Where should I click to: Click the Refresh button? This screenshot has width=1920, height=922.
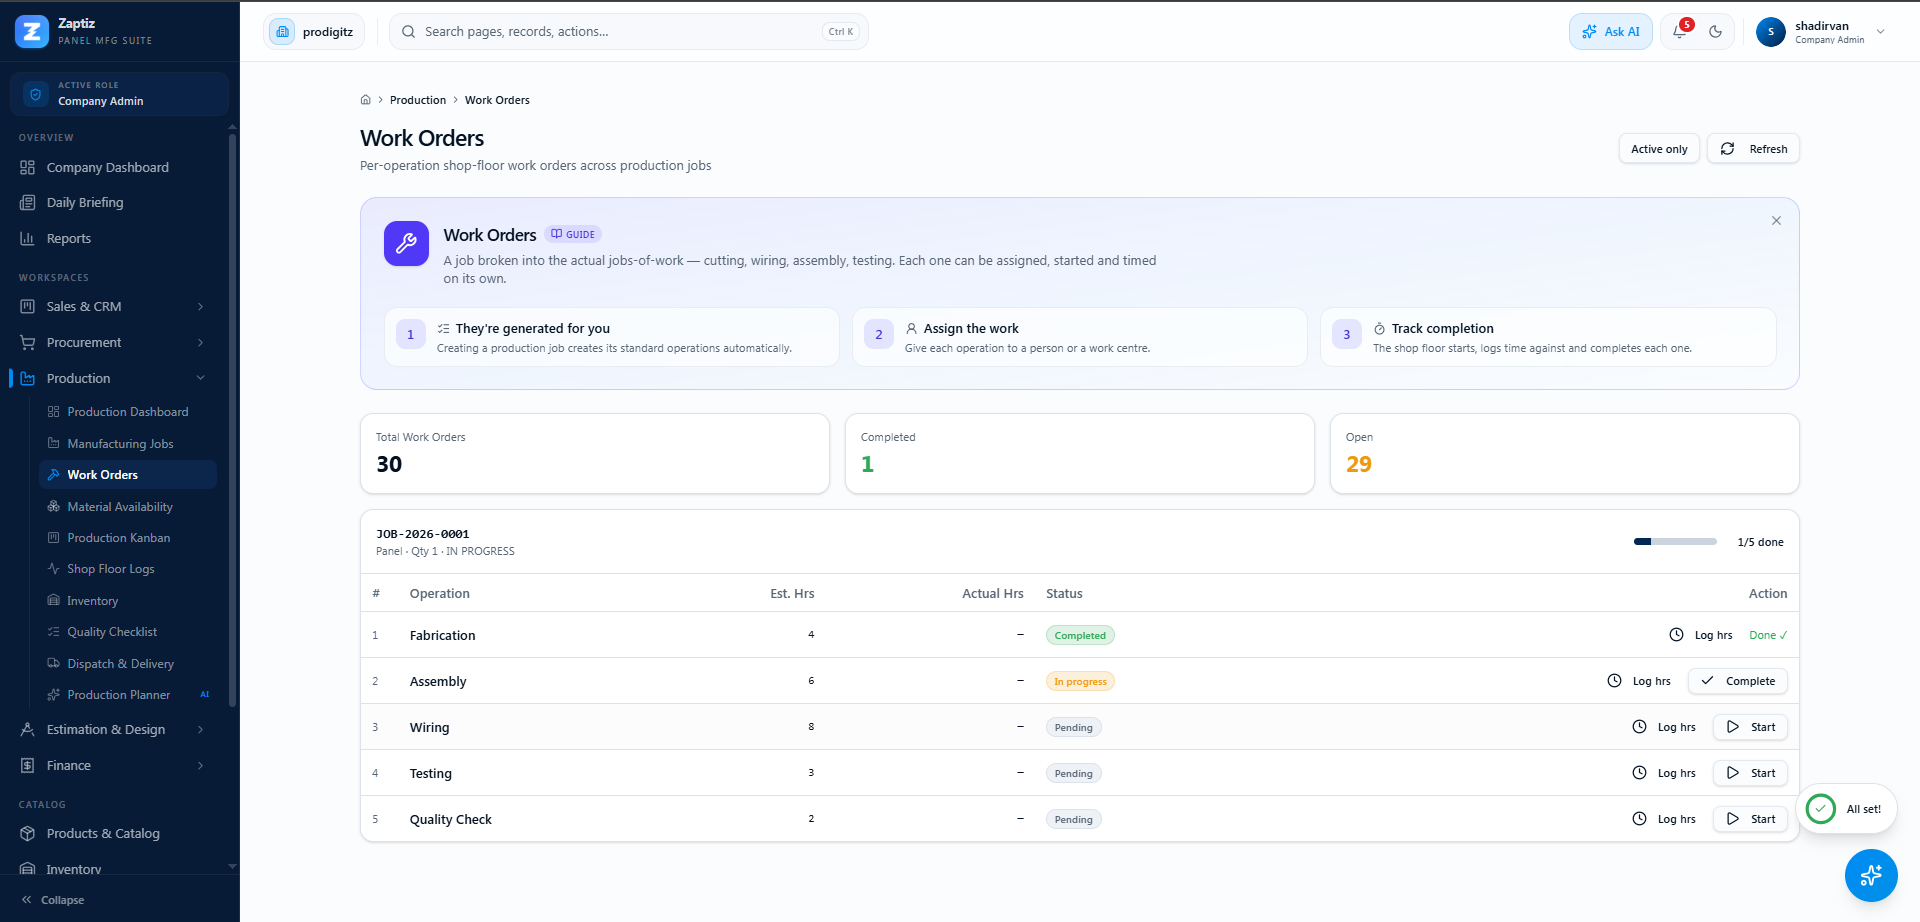(x=1753, y=149)
